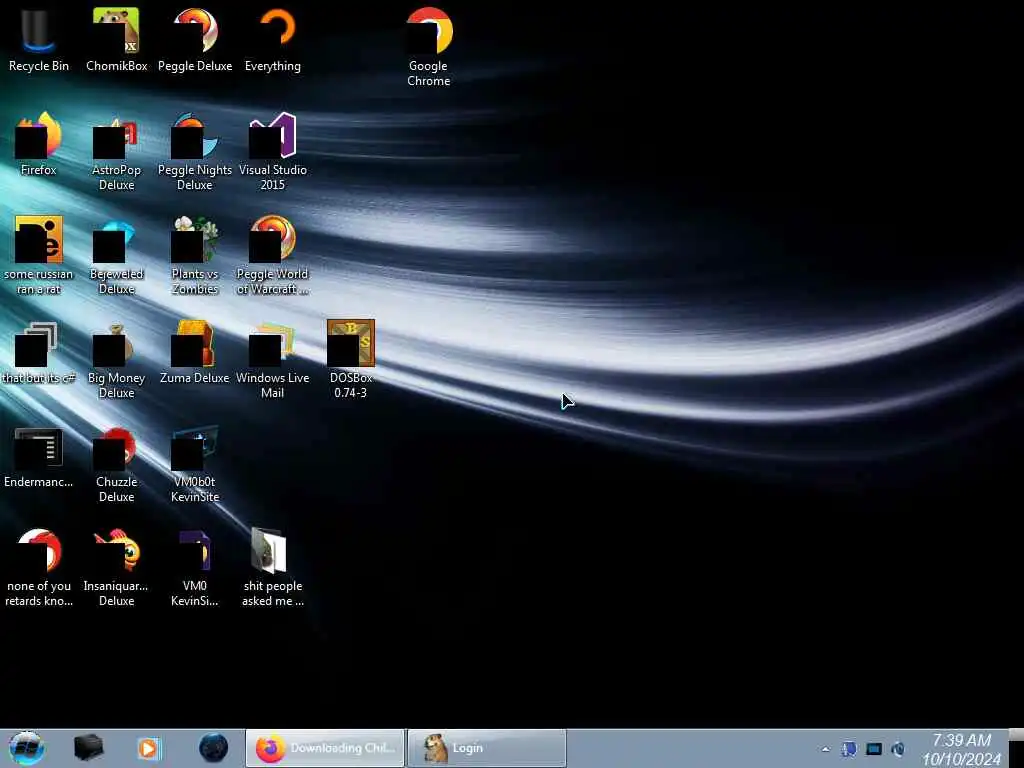Select the Firefox desktop shortcut

pos(39,144)
